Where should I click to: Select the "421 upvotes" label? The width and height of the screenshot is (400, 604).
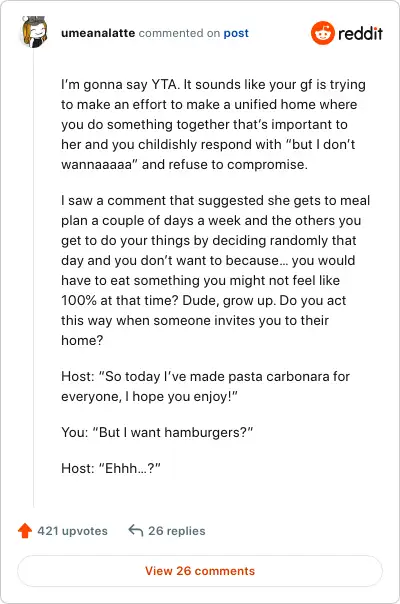pyautogui.click(x=72, y=531)
